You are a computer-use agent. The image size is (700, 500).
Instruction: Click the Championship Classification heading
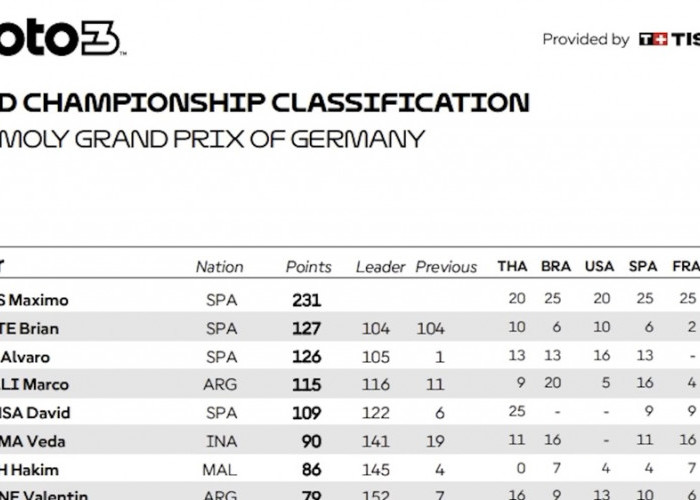pyautogui.click(x=264, y=103)
